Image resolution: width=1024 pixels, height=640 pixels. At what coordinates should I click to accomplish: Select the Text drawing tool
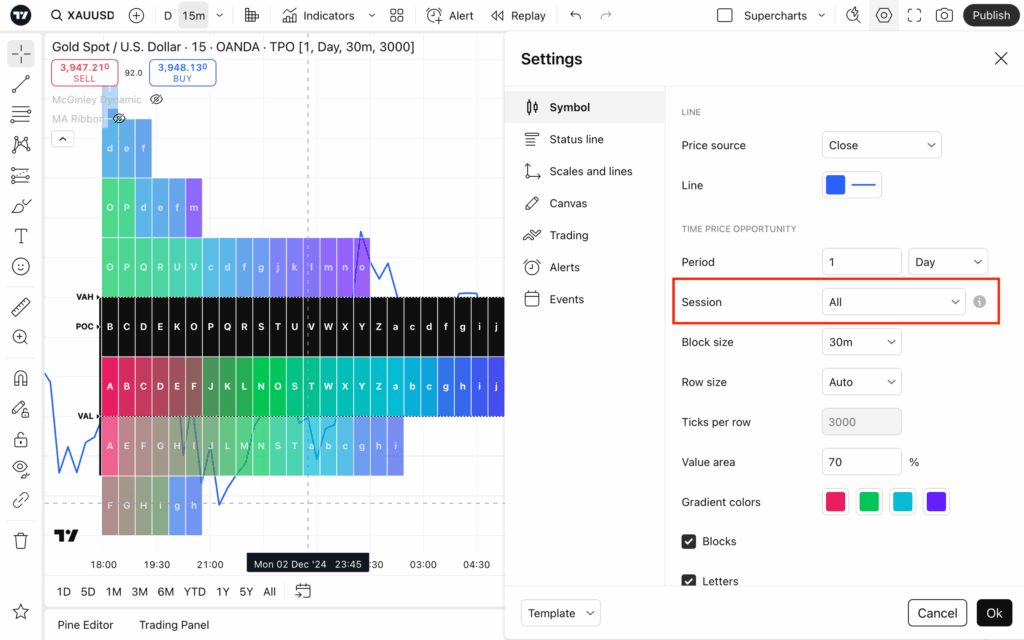[20, 237]
